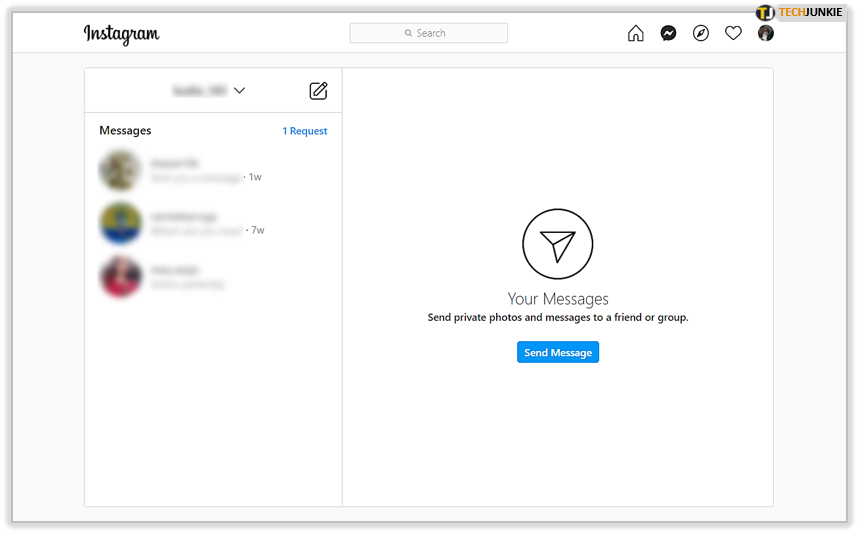Image resolution: width=859 pixels, height=534 pixels.
Task: Select the third conversation's red avatar
Action: [x=120, y=277]
